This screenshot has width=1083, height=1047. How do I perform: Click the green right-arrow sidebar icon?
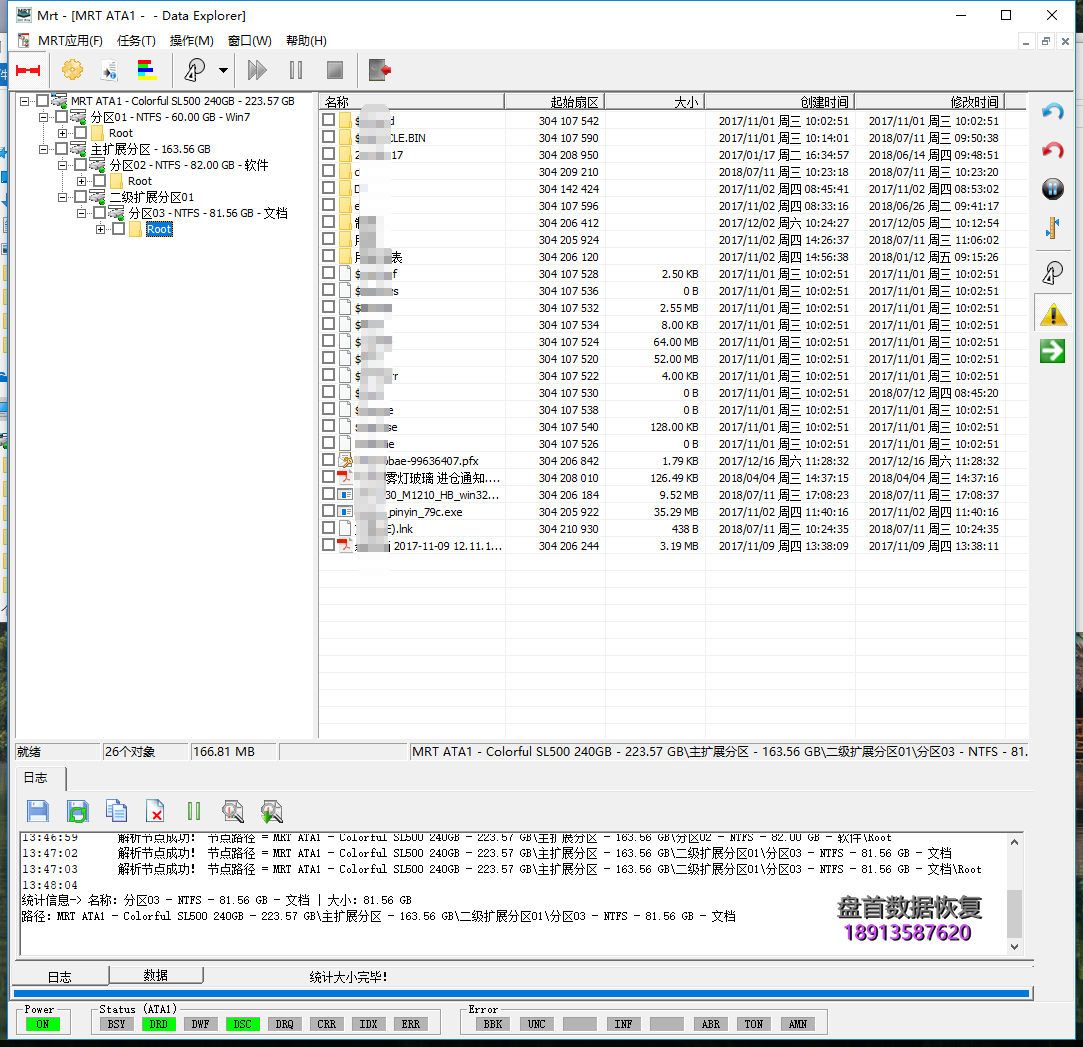1052,351
